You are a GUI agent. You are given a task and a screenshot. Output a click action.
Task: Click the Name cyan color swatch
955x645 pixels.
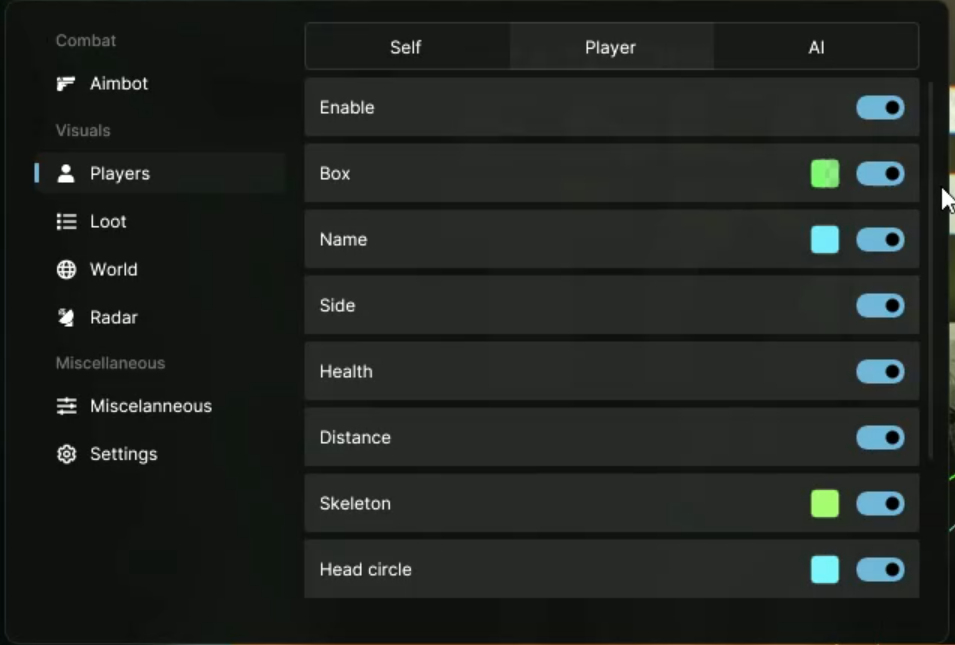click(825, 240)
